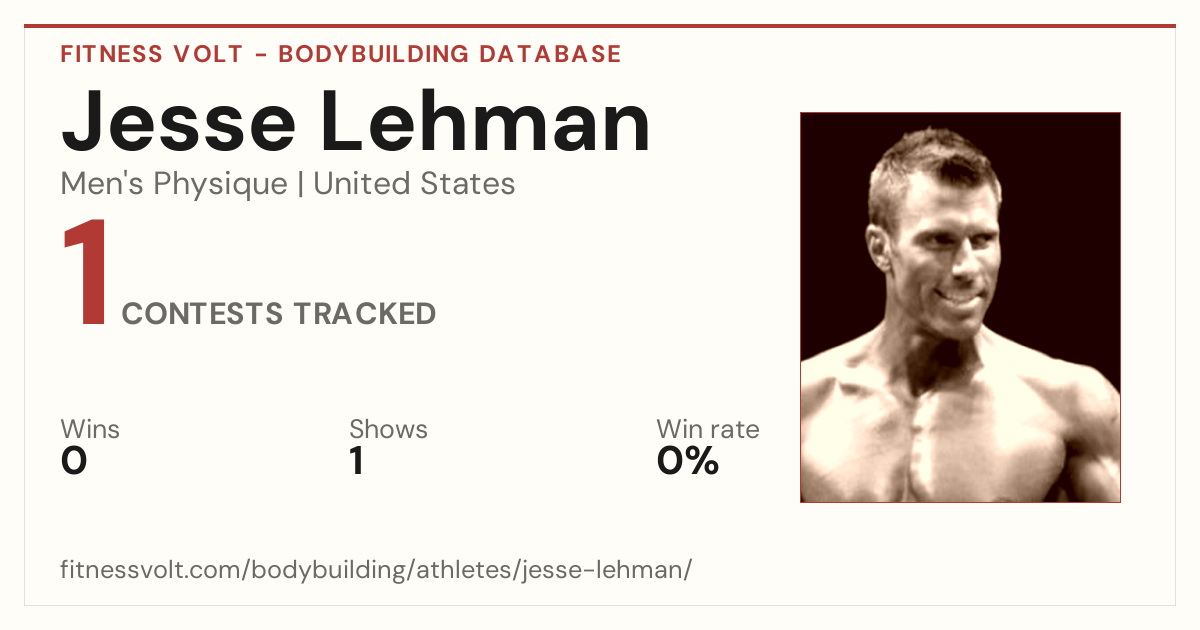Viewport: 1200px width, 630px height.
Task: Select the Shows stat label
Action: coord(388,430)
